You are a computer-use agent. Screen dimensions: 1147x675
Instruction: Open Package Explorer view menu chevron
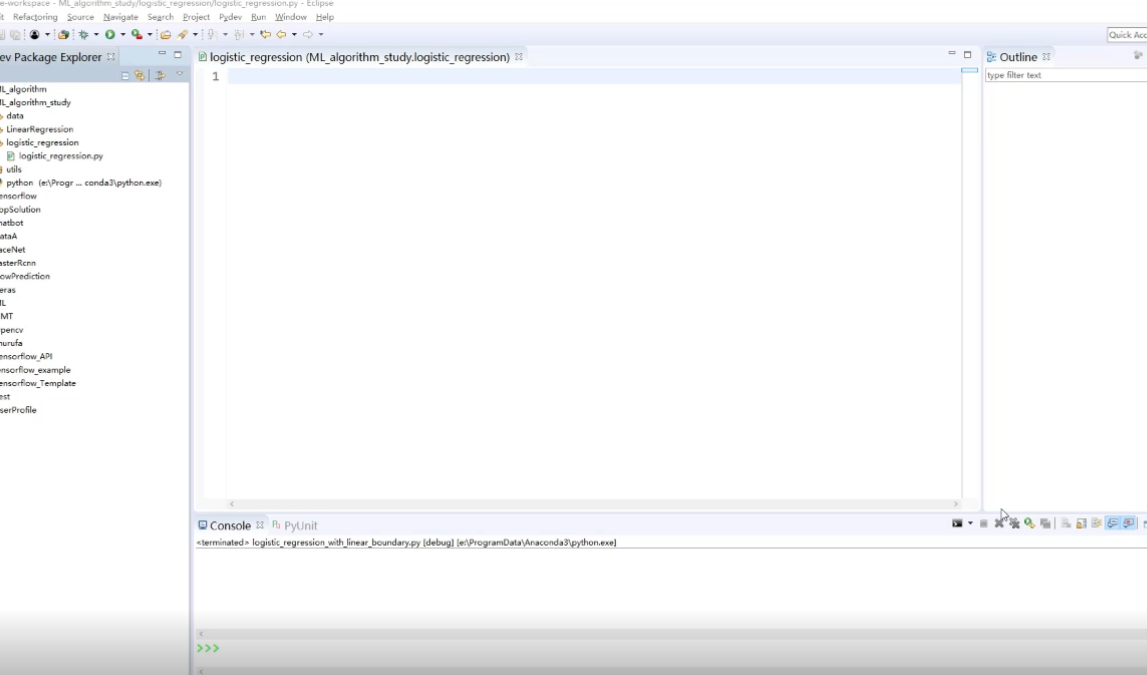pos(180,75)
